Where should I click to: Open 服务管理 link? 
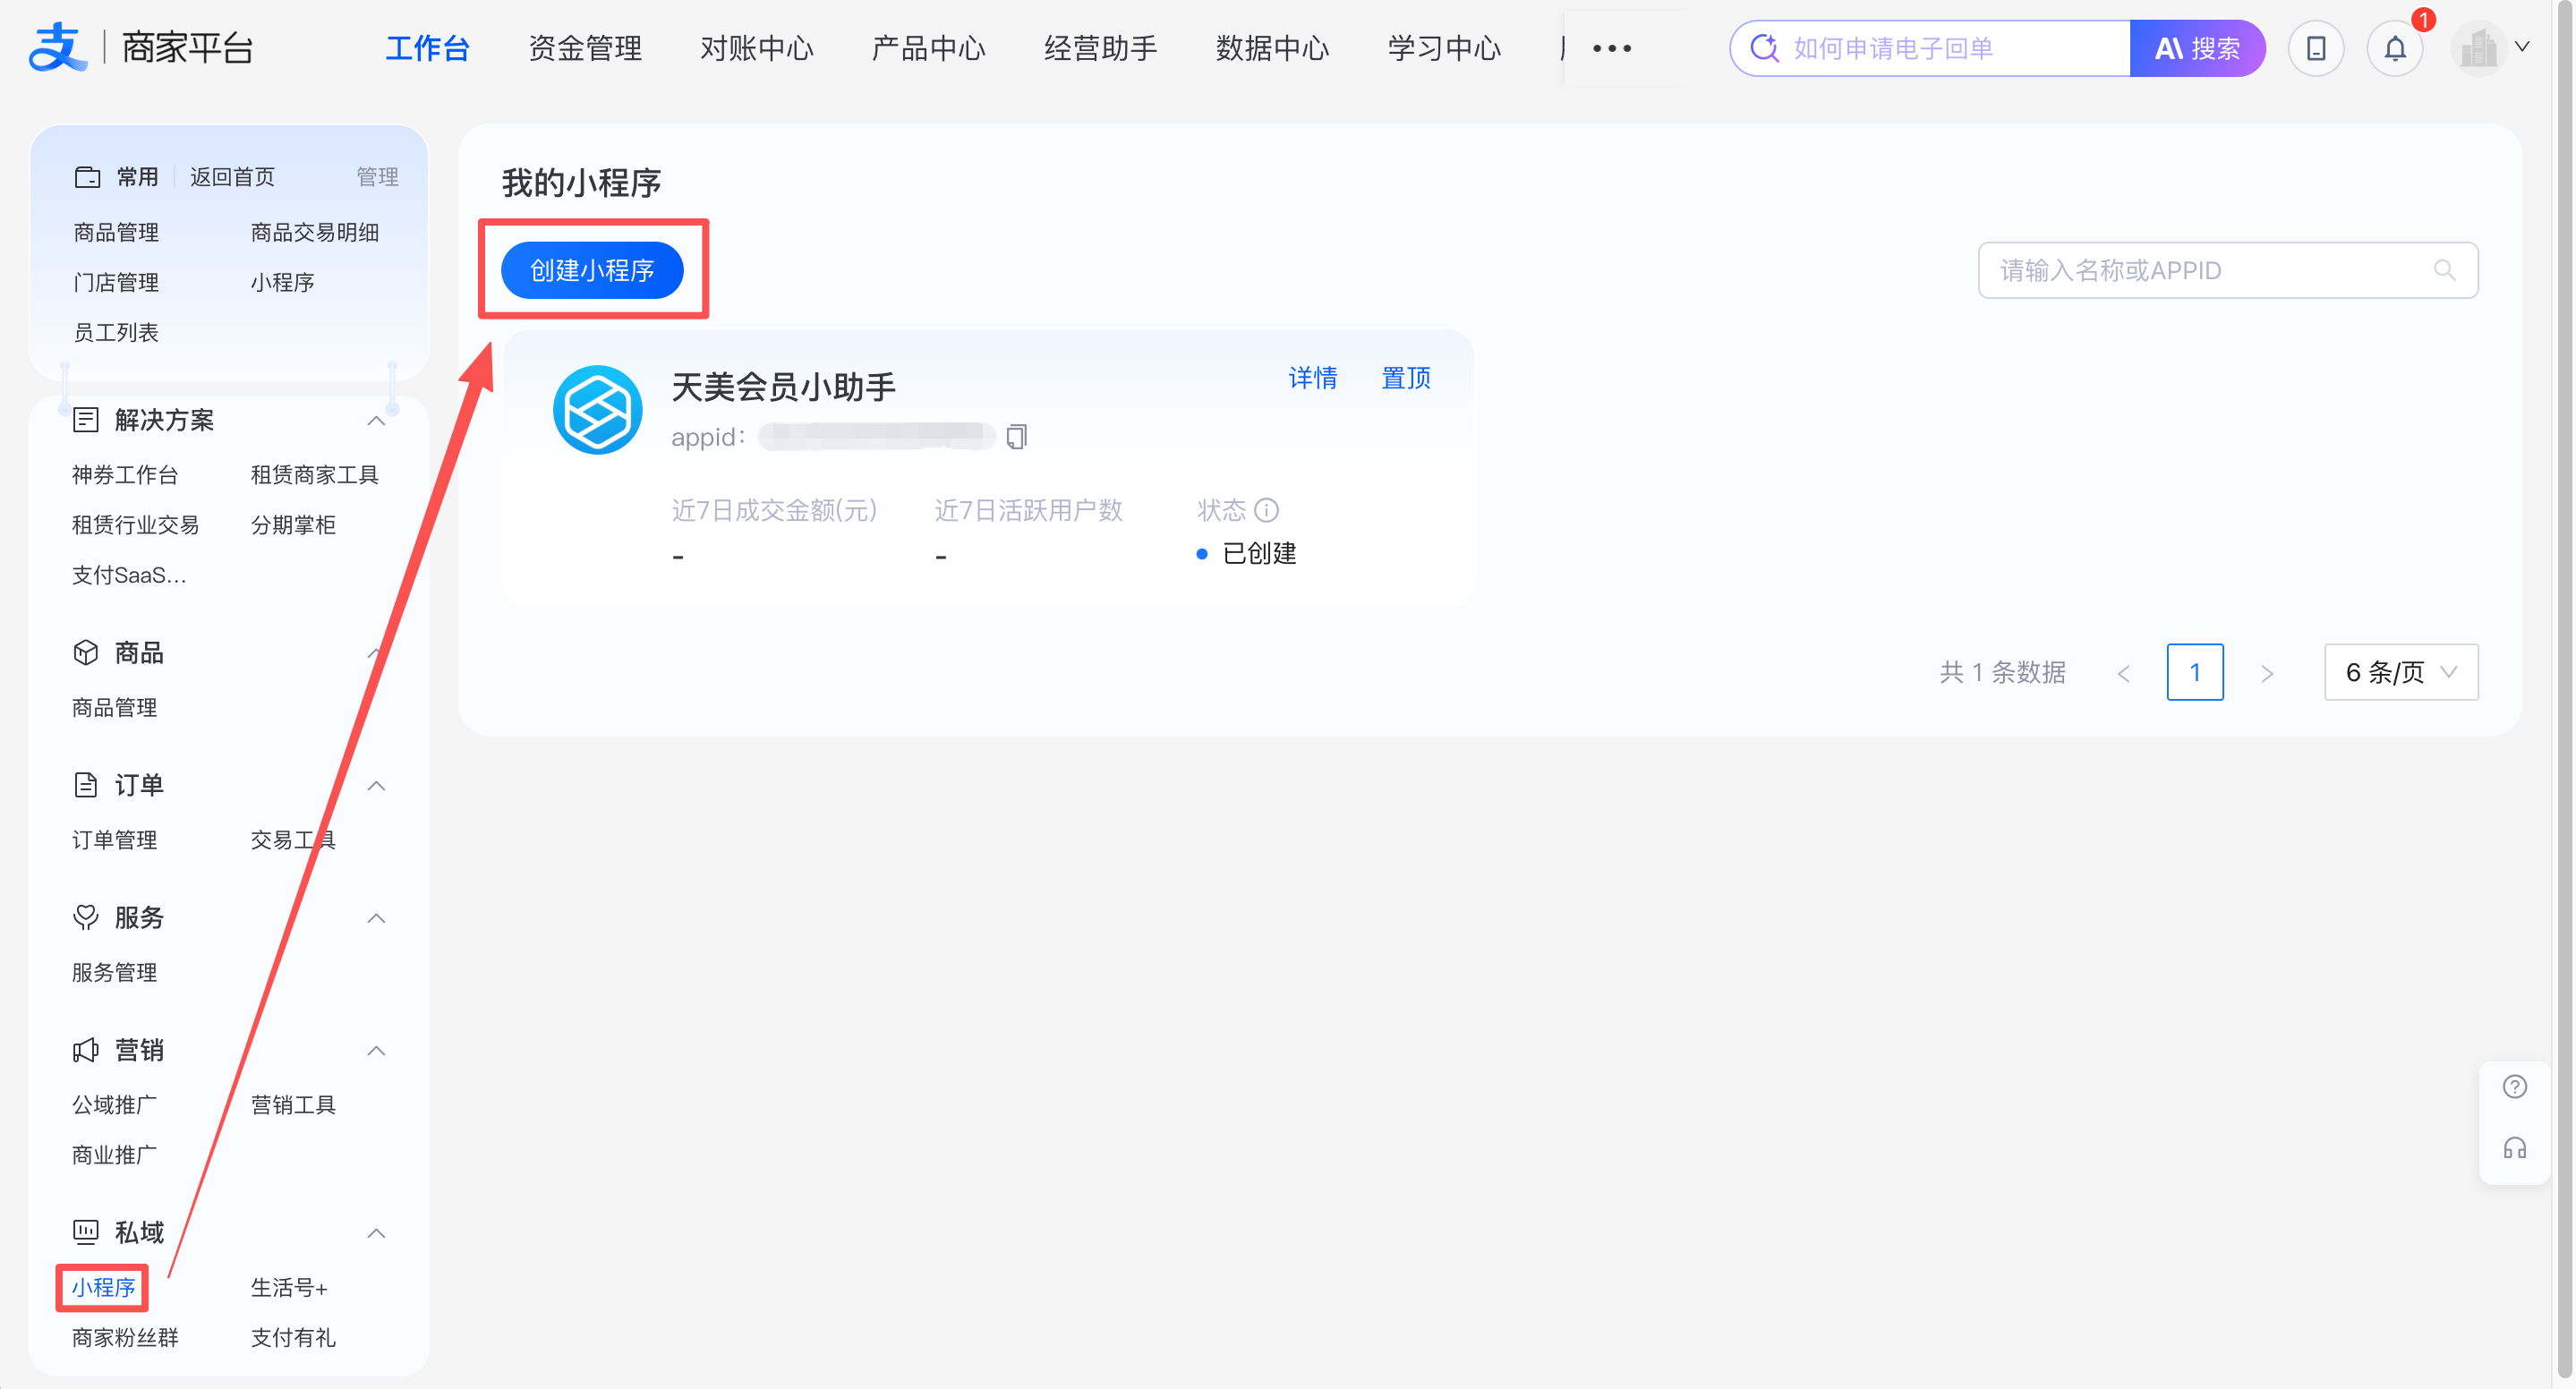(x=114, y=972)
